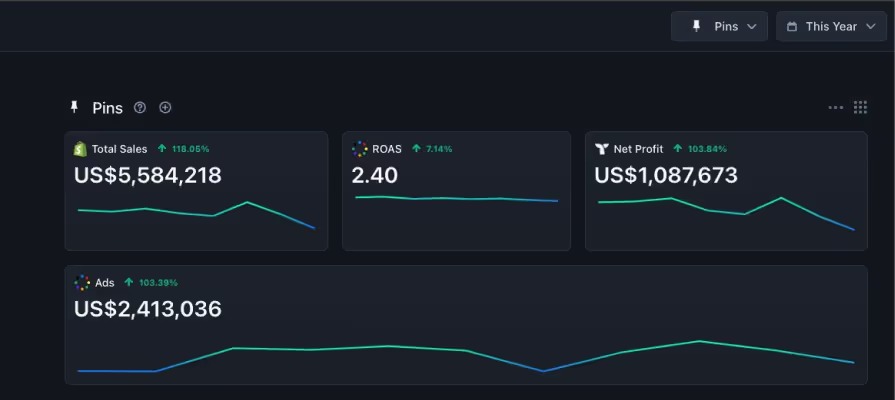Click the Total Sales trend sparkline
The width and height of the screenshot is (895, 400).
click(x=196, y=213)
